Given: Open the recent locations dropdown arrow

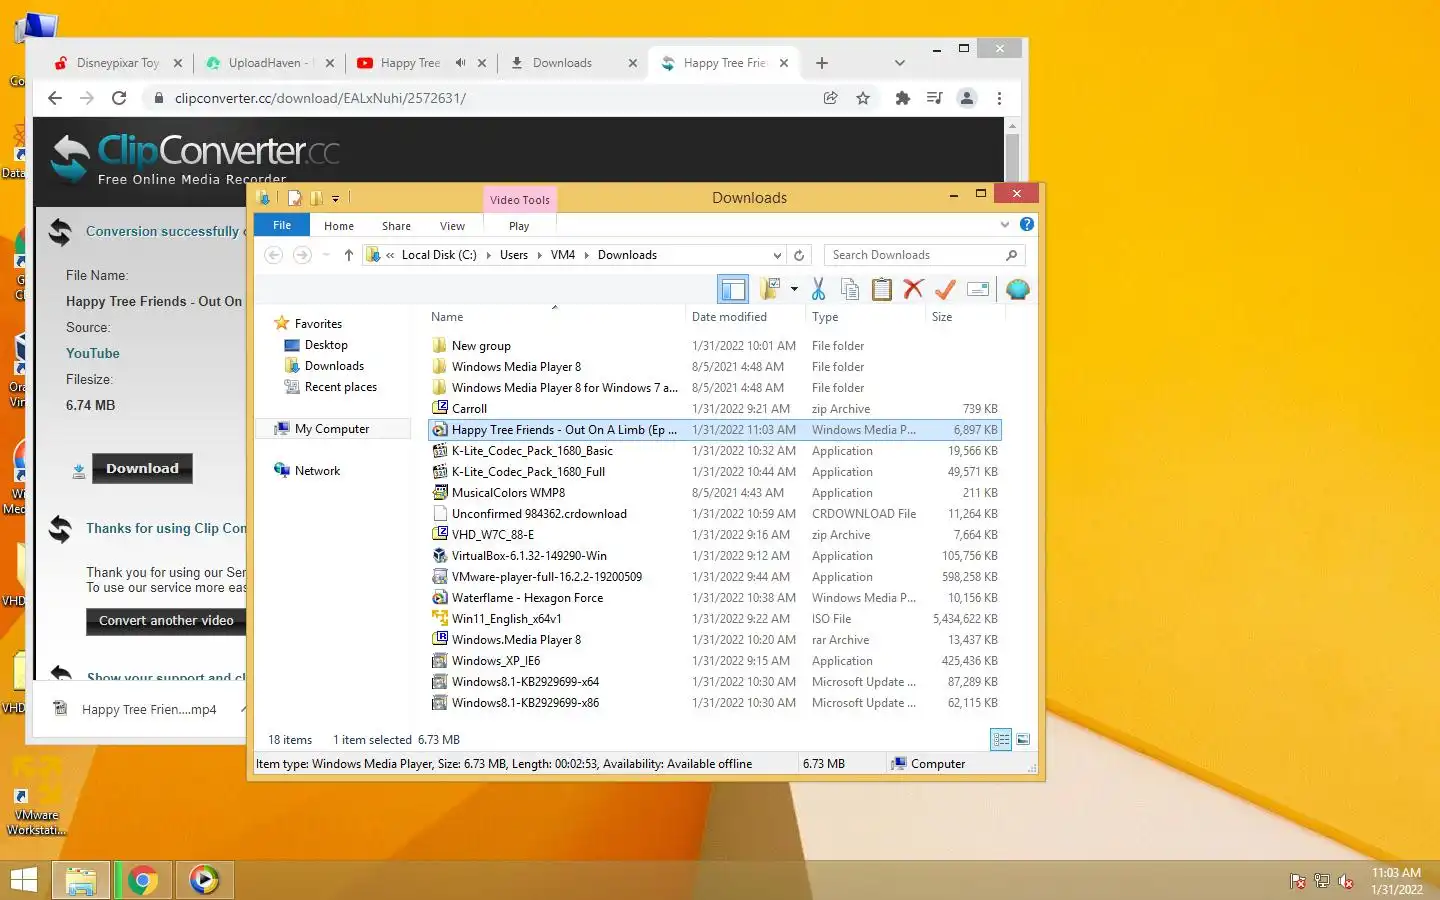Looking at the screenshot, I should click(x=326, y=255).
